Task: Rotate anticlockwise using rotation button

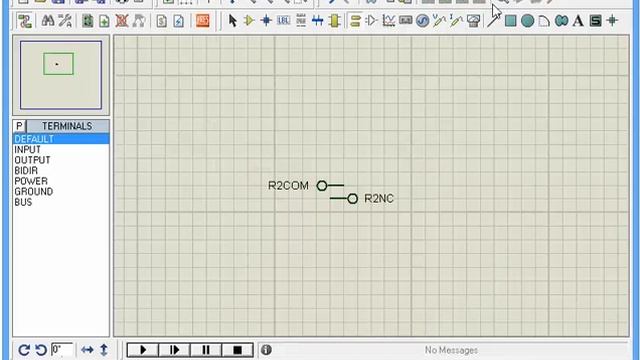Action: click(41, 350)
